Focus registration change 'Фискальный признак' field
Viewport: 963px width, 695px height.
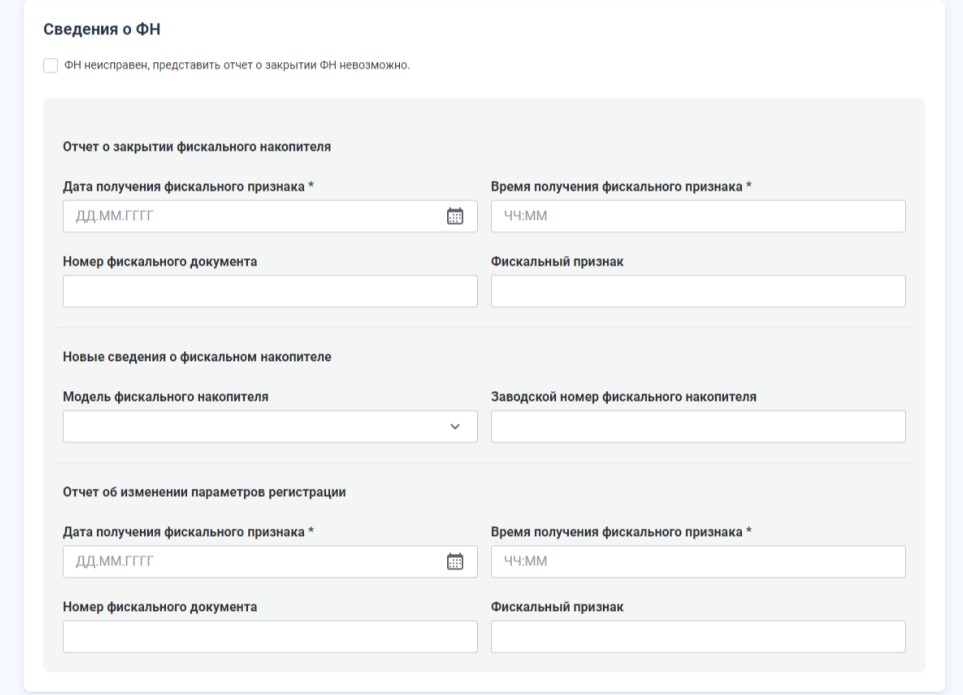[698, 636]
